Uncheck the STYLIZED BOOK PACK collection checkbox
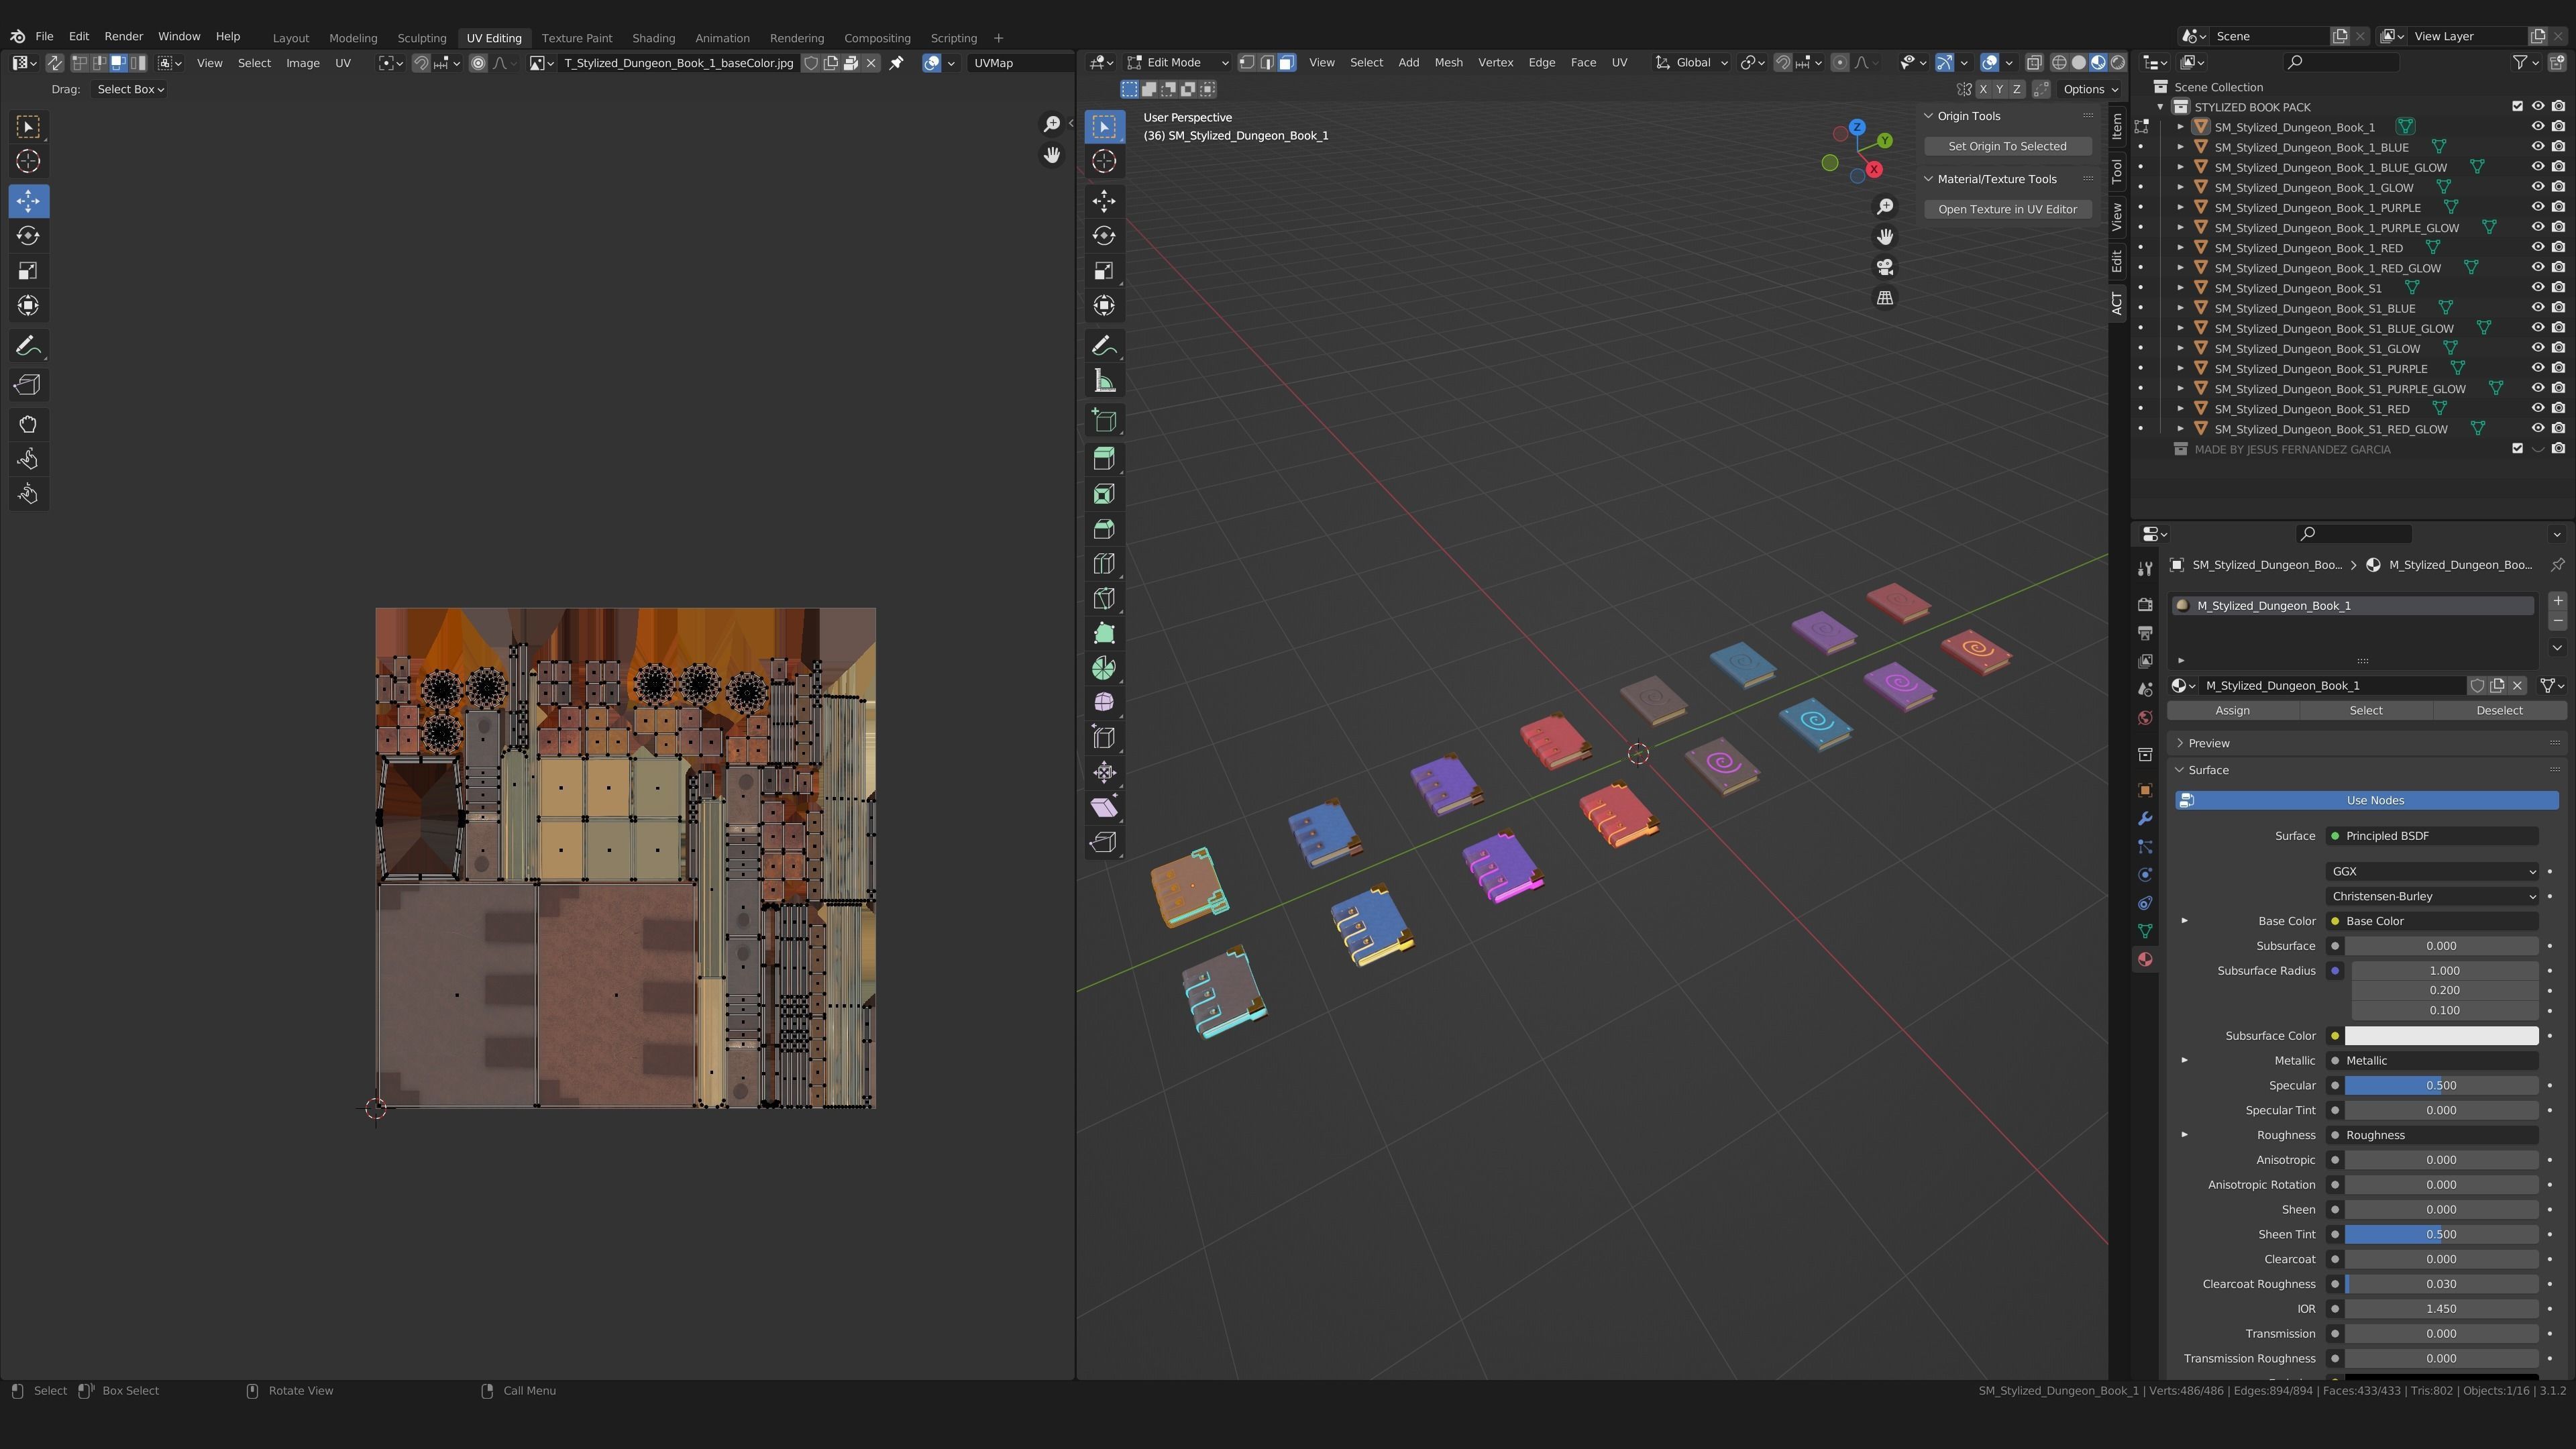 pos(2517,107)
